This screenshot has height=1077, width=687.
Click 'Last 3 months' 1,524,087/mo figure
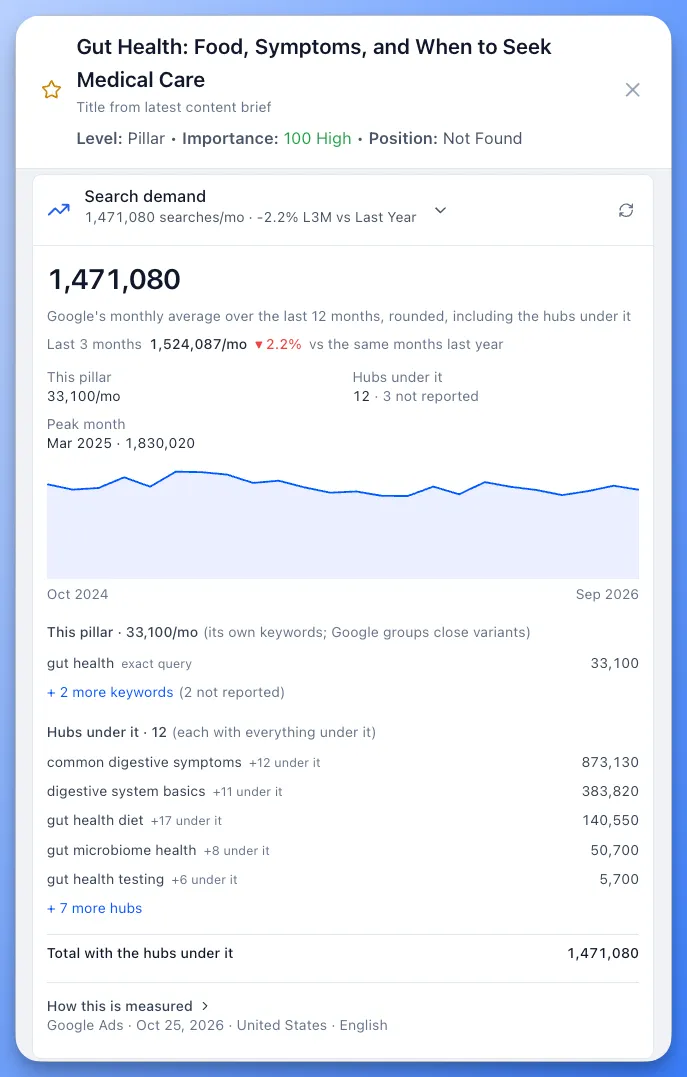point(199,344)
